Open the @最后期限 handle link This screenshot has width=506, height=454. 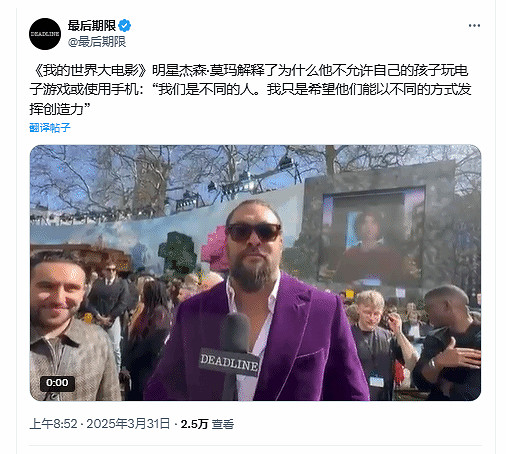click(x=97, y=42)
